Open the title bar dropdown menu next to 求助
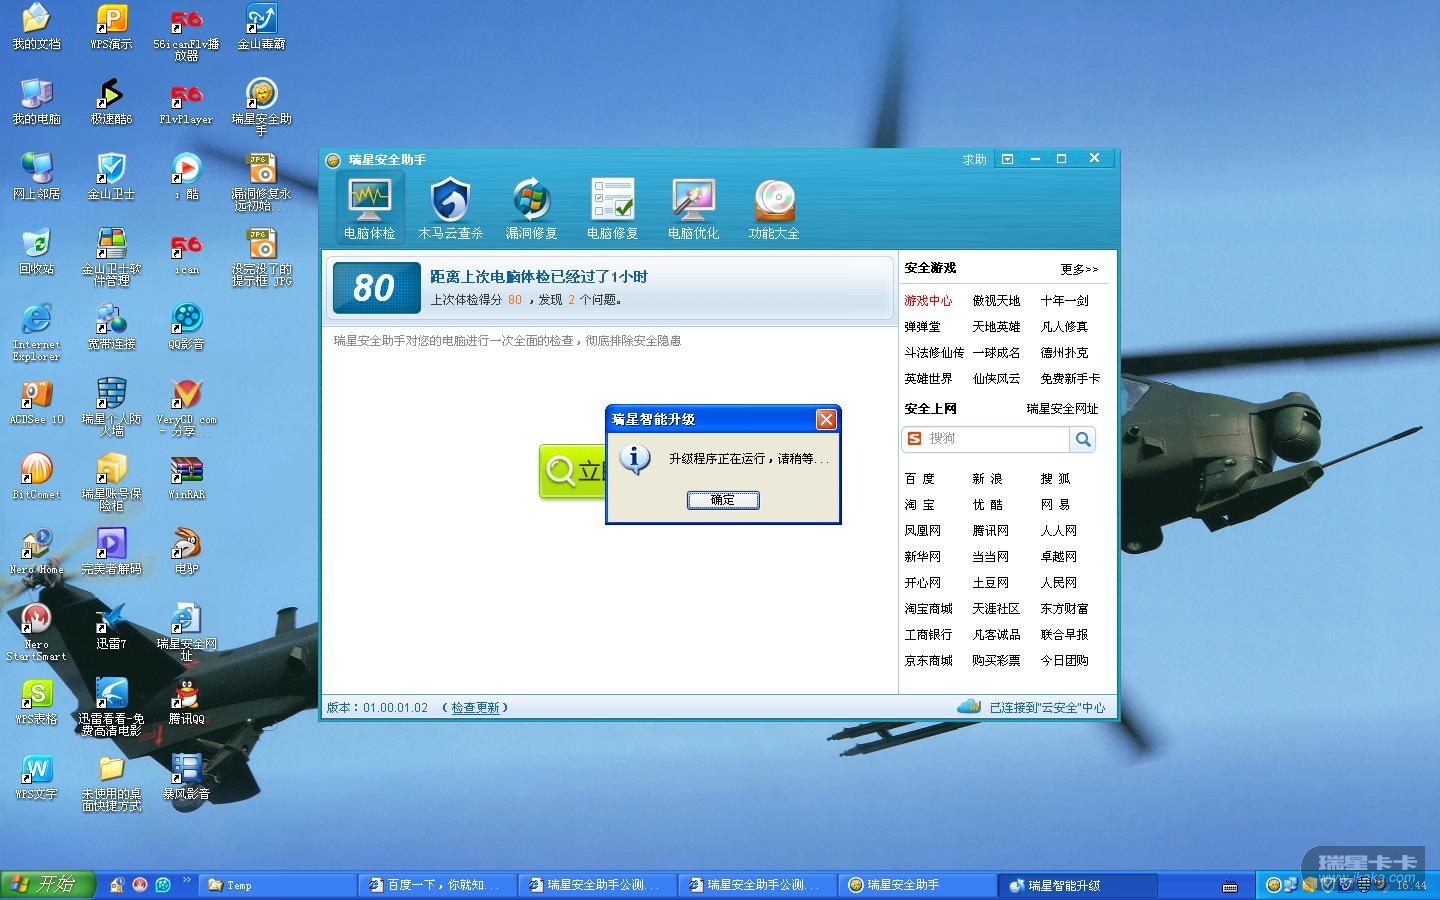 coord(1007,160)
